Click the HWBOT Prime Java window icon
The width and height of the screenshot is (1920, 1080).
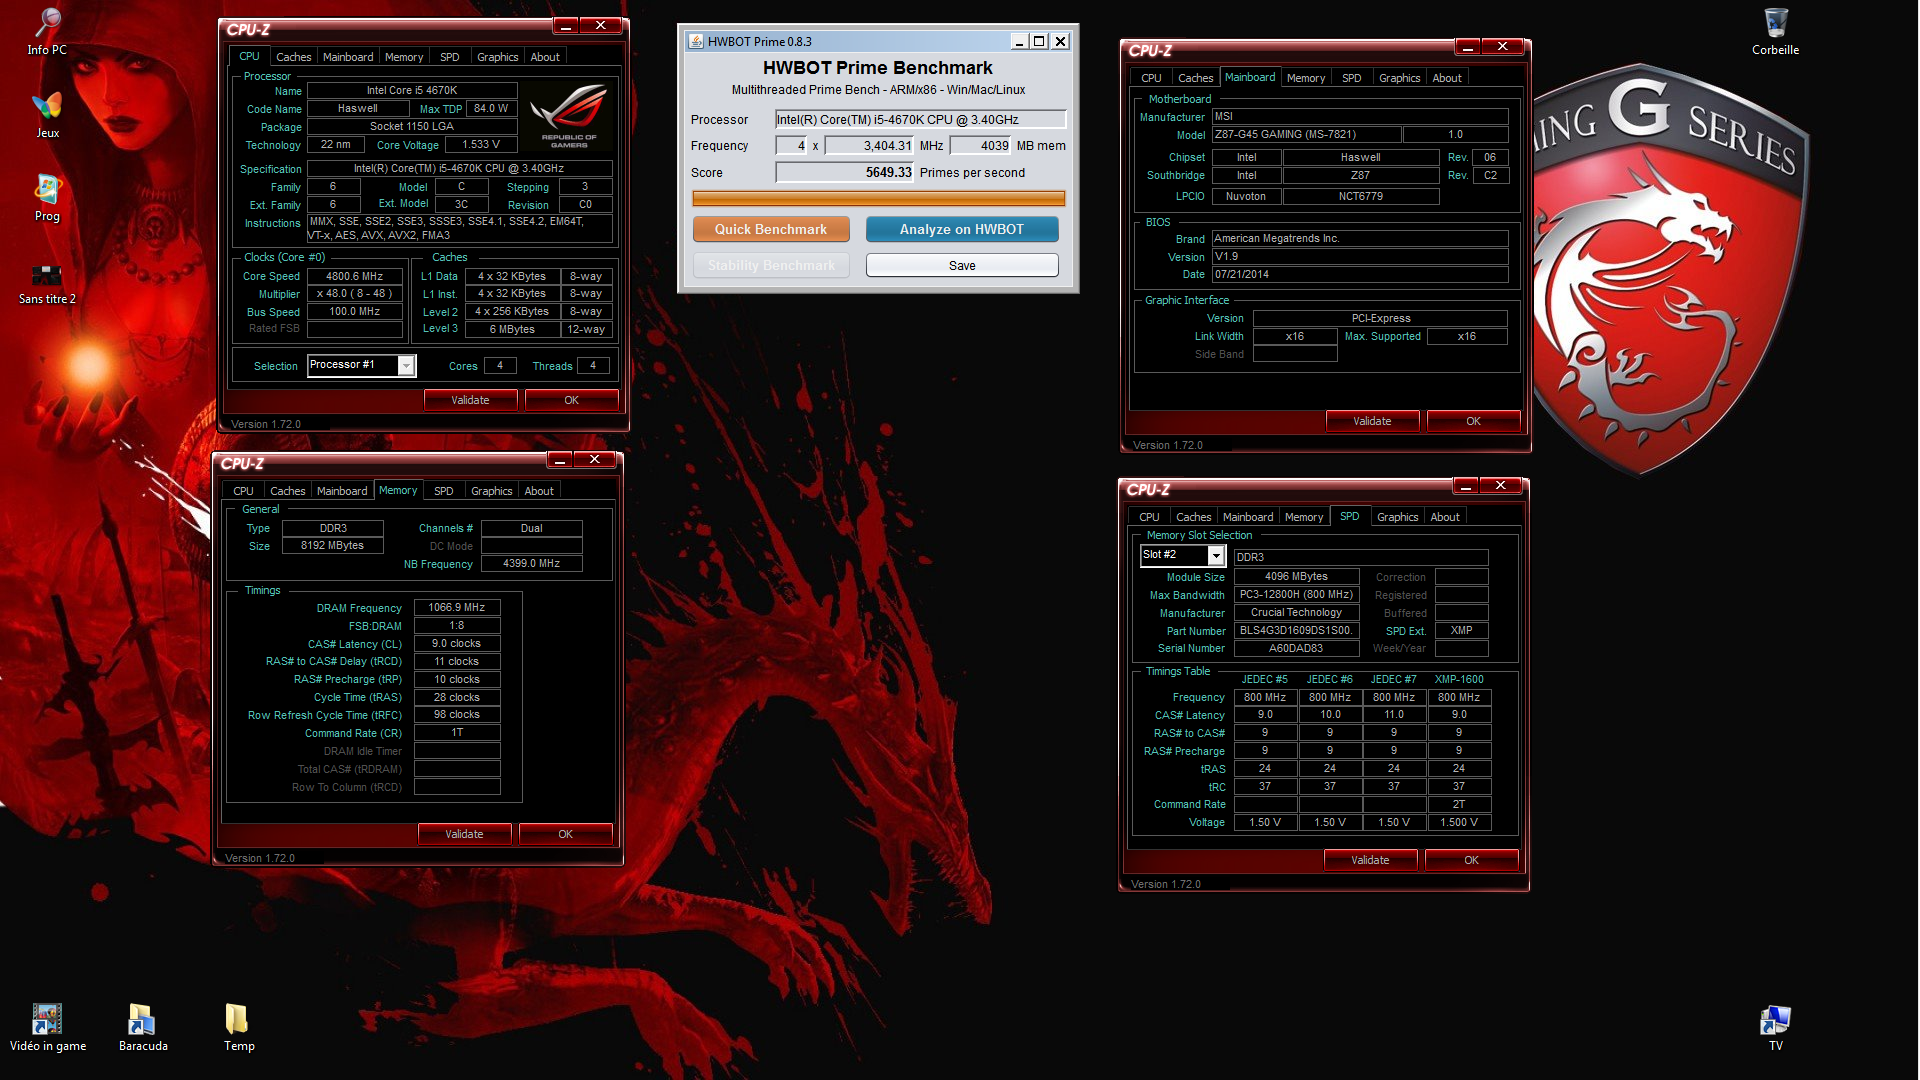pyautogui.click(x=695, y=41)
